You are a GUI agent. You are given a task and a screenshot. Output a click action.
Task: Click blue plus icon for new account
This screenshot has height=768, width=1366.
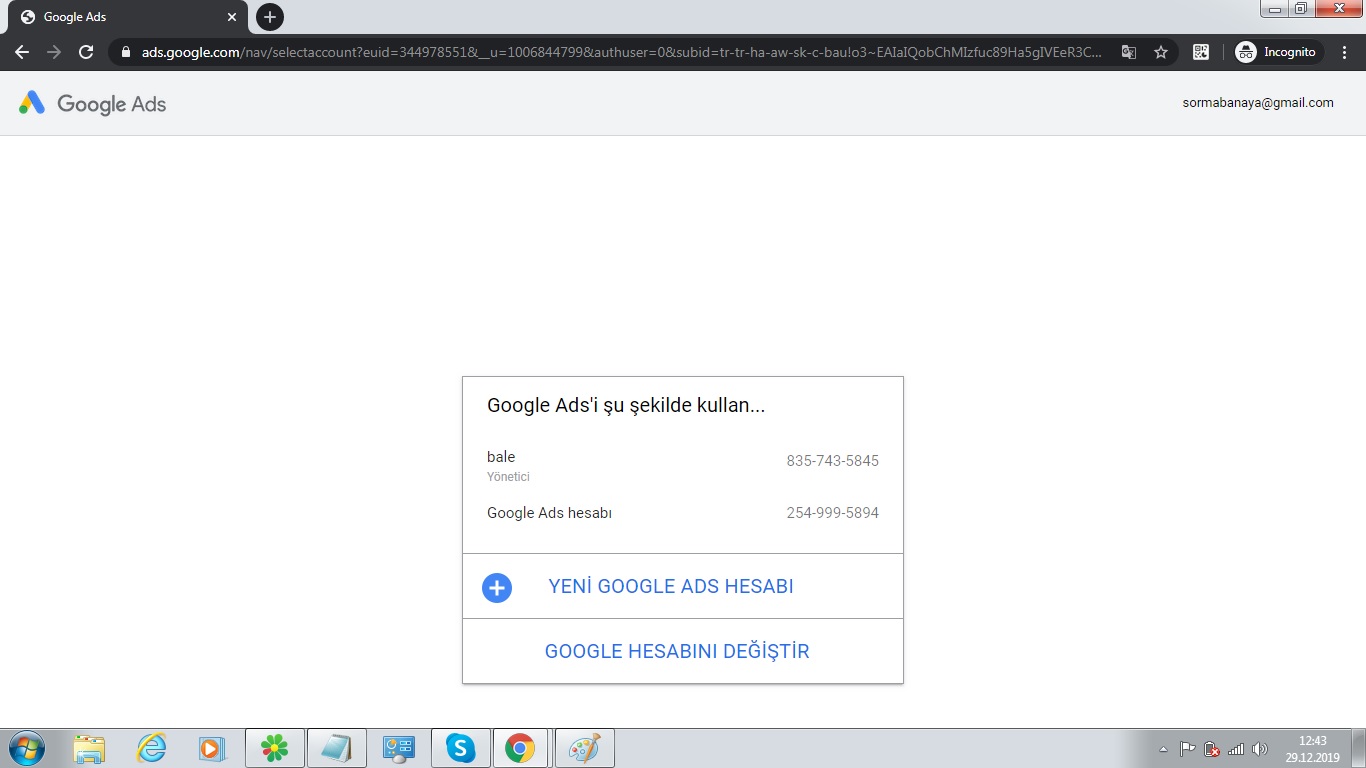point(497,587)
